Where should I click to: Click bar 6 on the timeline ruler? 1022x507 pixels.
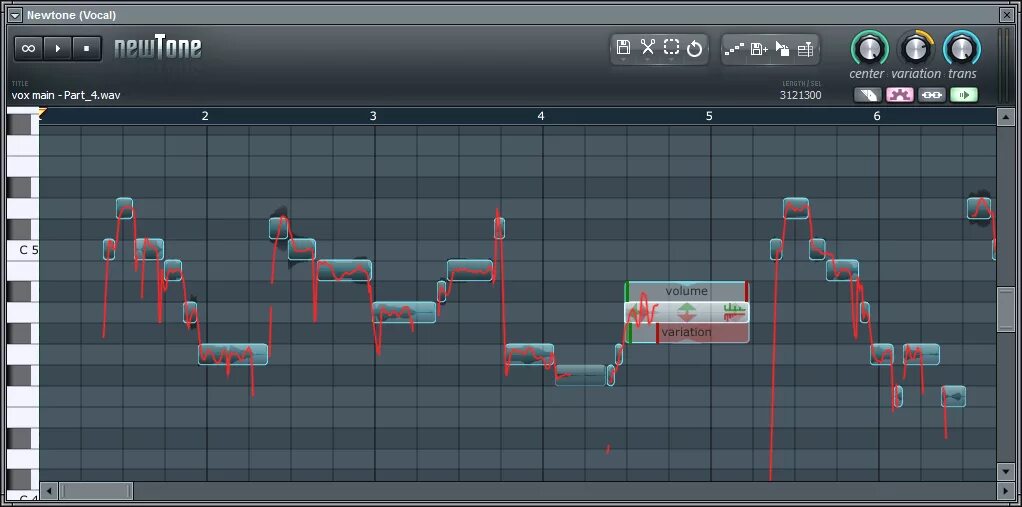coord(877,116)
